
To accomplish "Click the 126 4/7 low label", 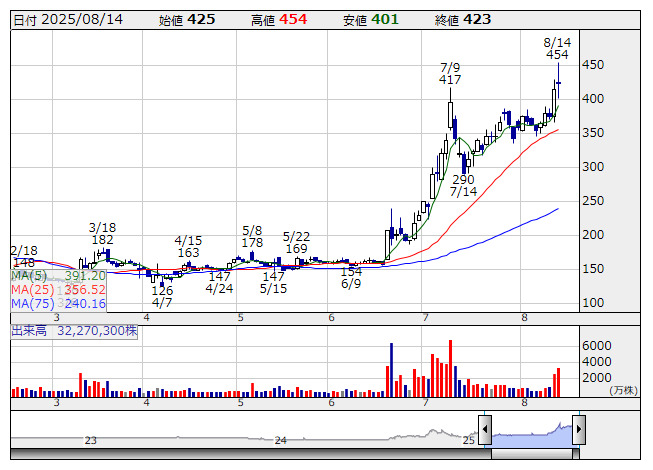I will [x=162, y=296].
